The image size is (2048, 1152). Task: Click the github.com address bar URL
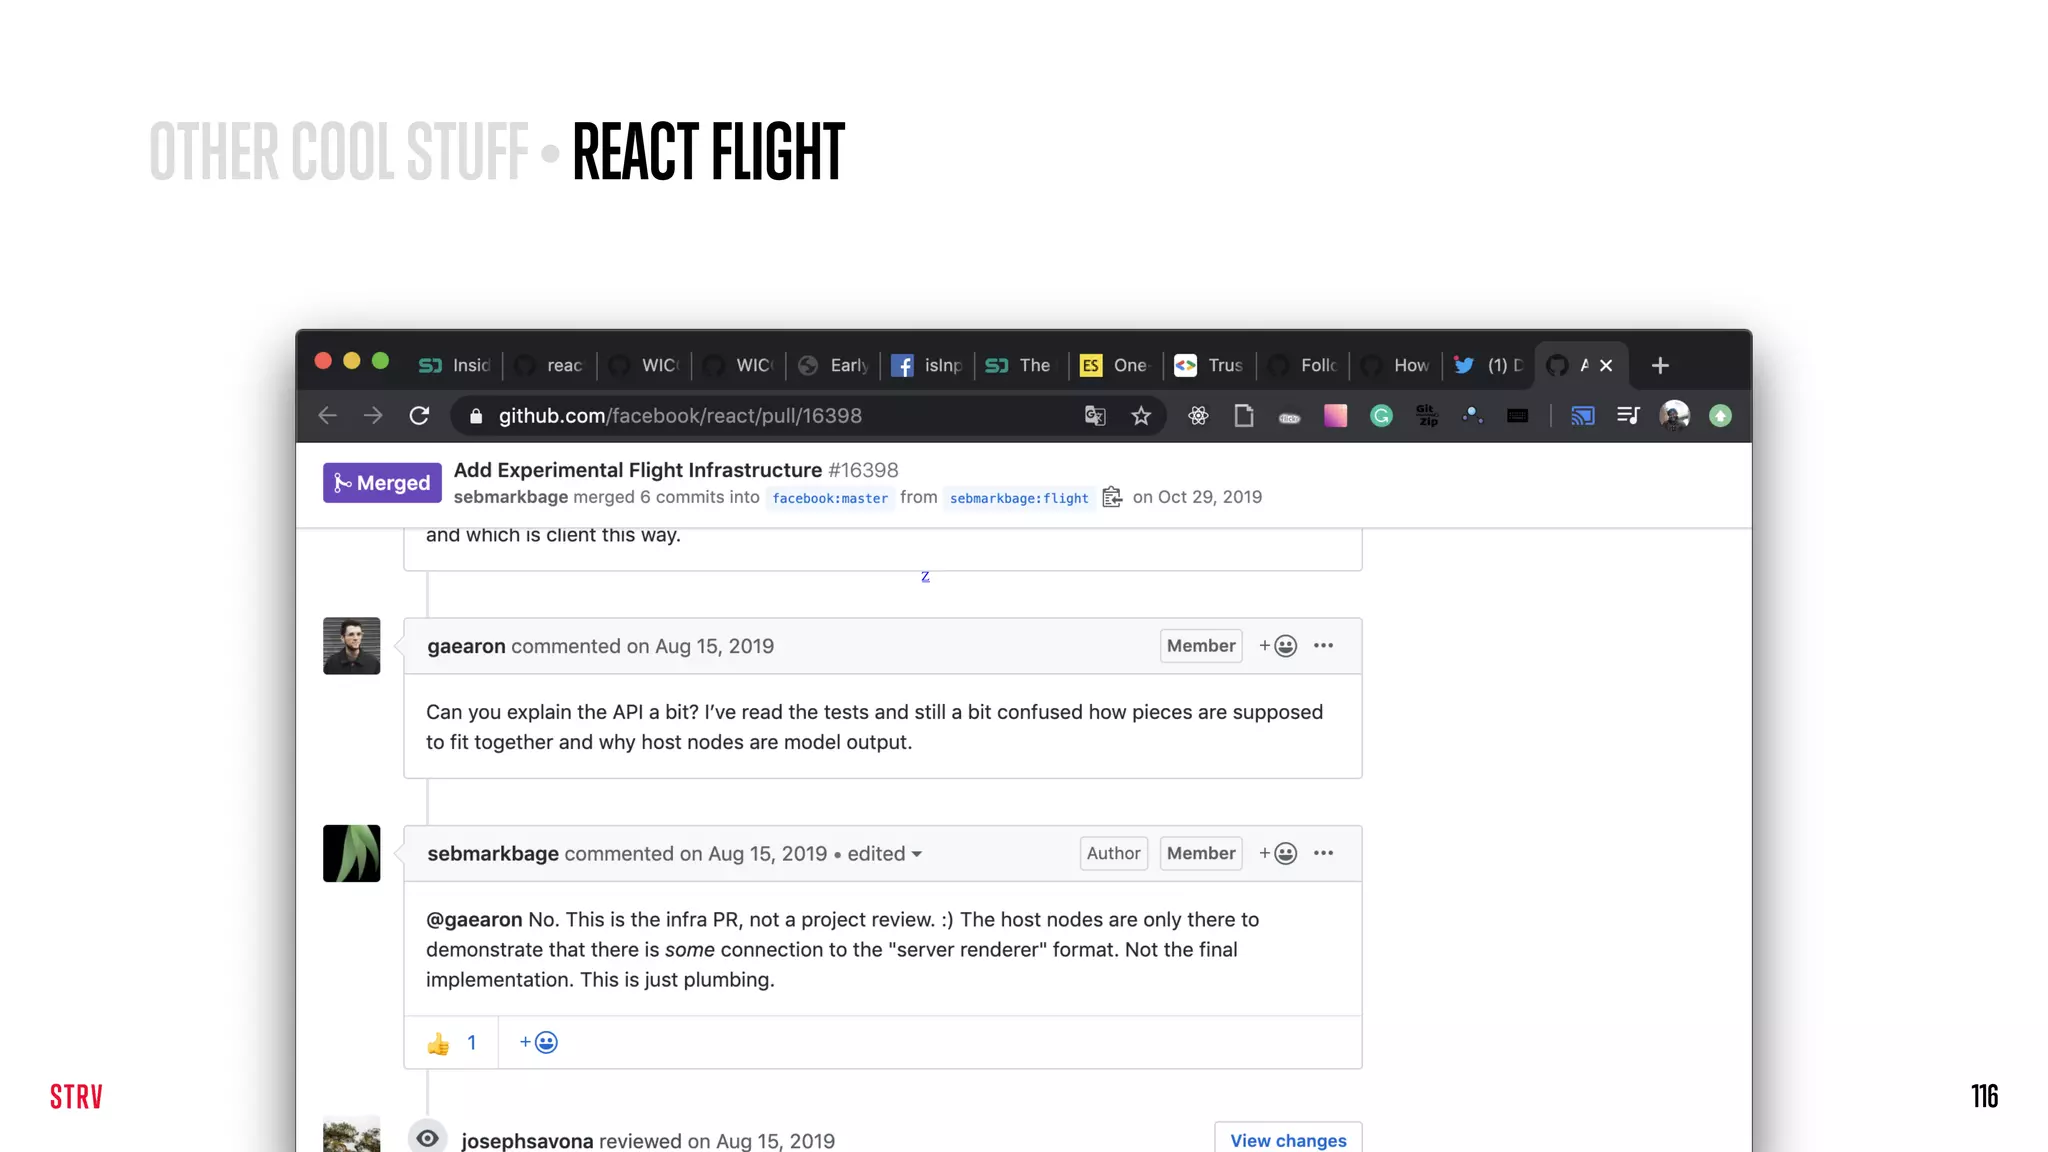coord(680,416)
